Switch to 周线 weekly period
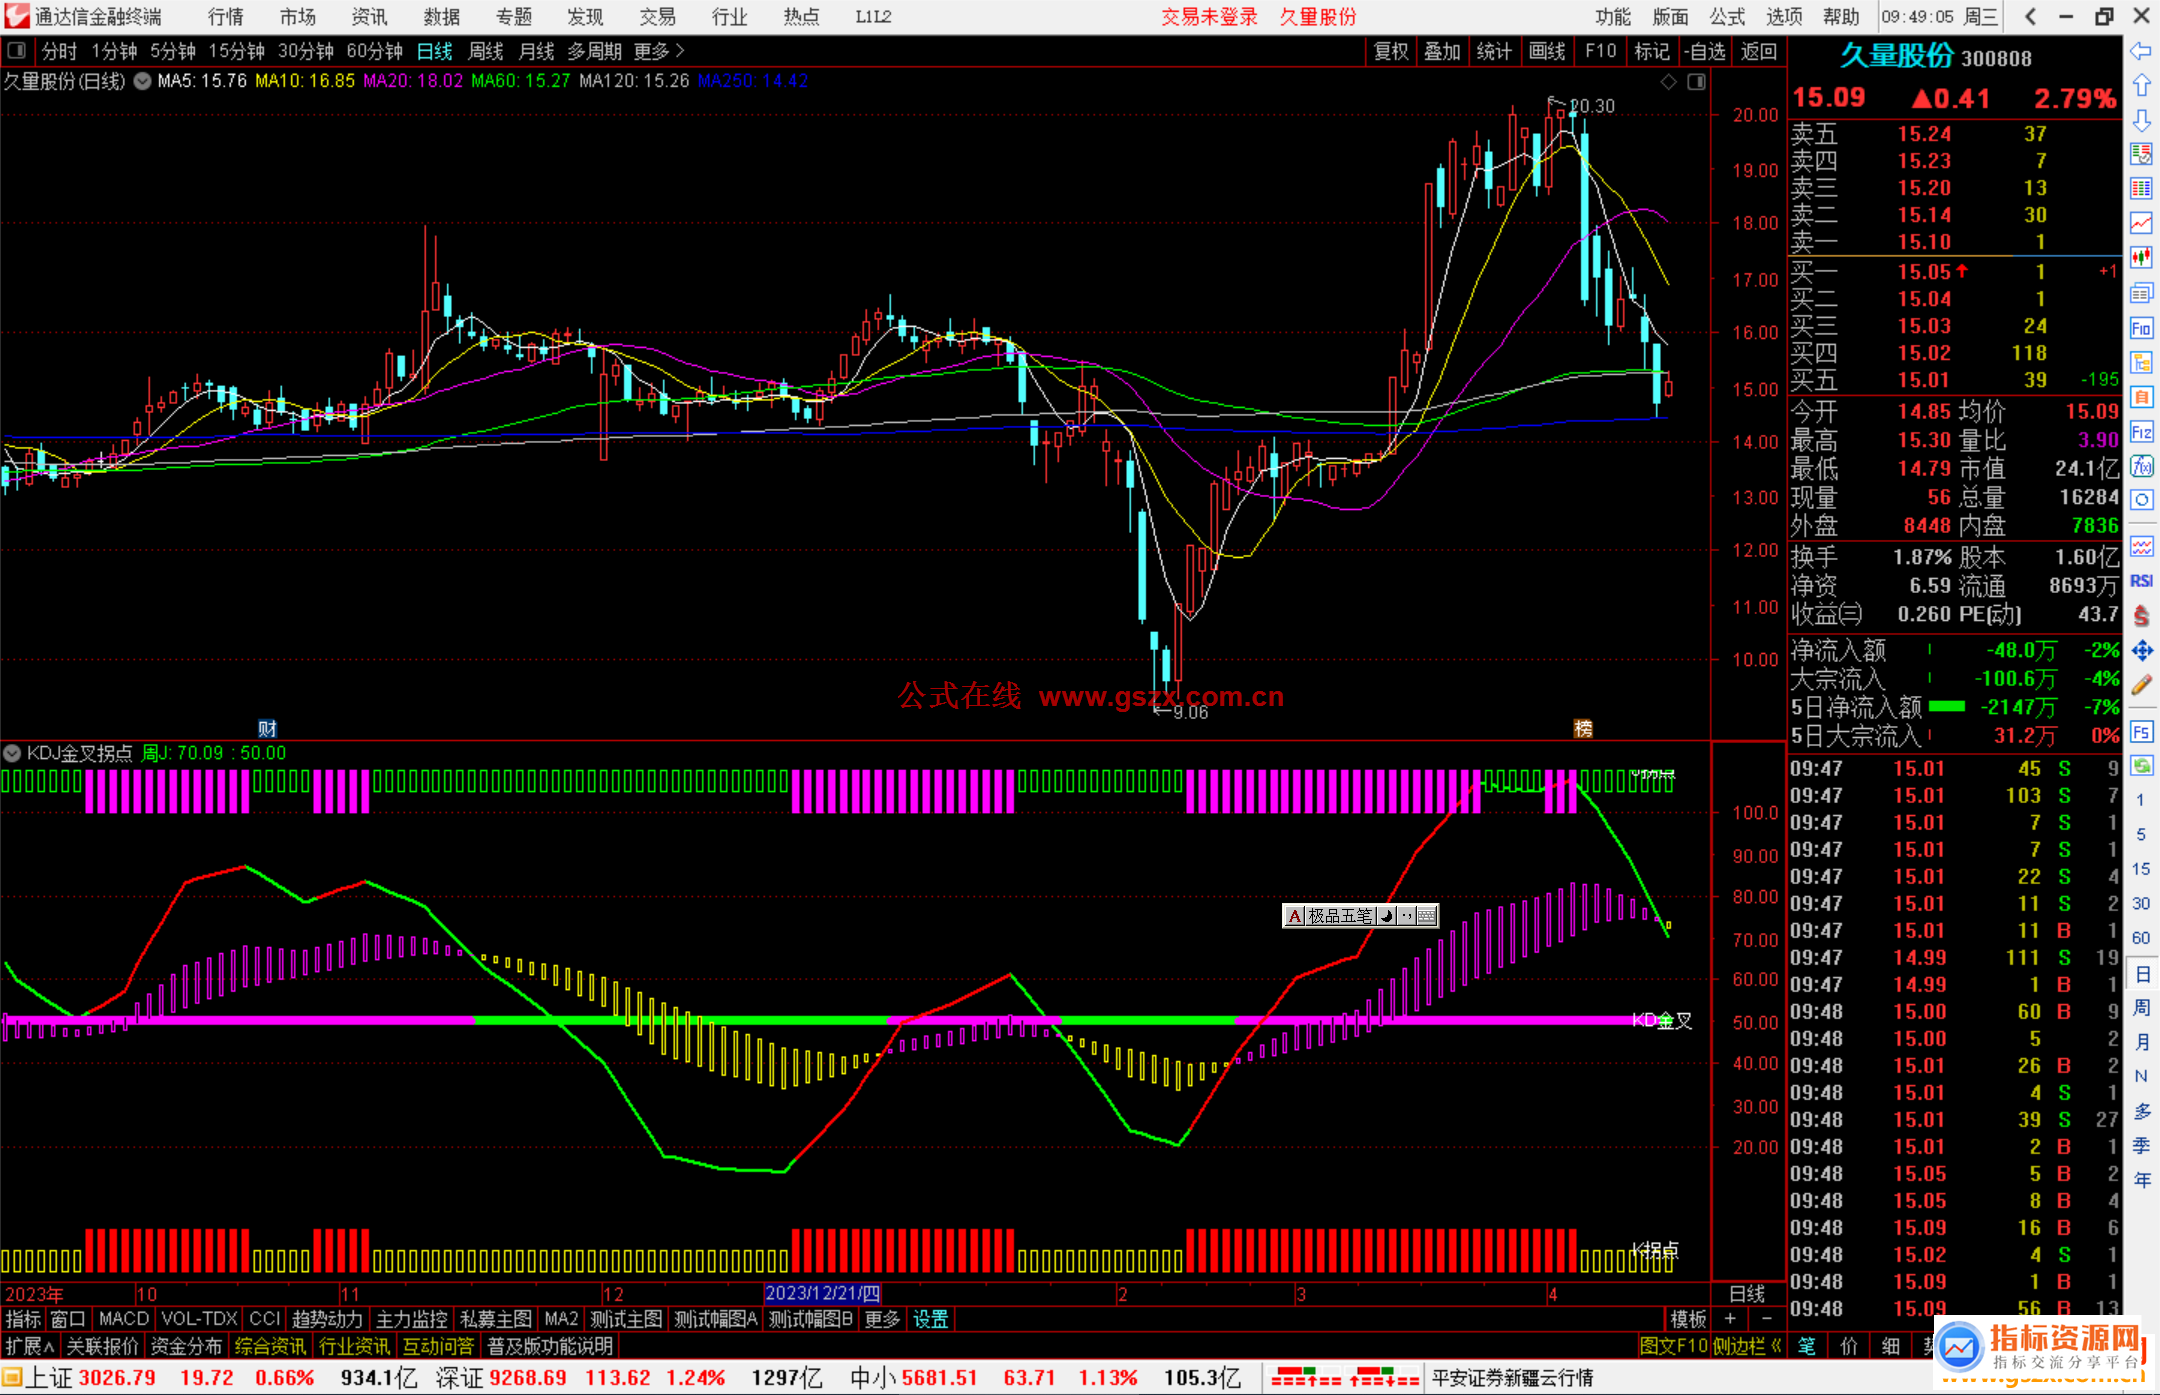 (x=486, y=51)
